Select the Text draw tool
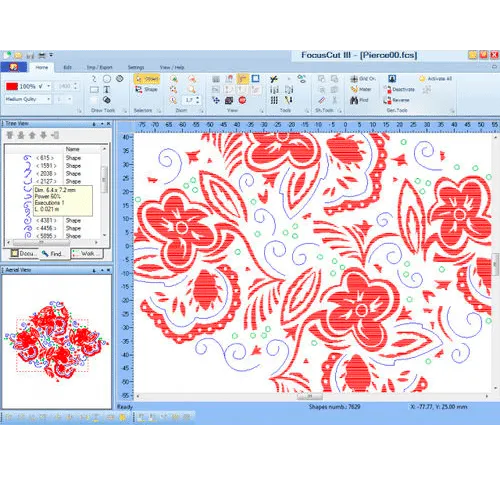Image resolution: width=500 pixels, height=500 pixels. click(107, 89)
